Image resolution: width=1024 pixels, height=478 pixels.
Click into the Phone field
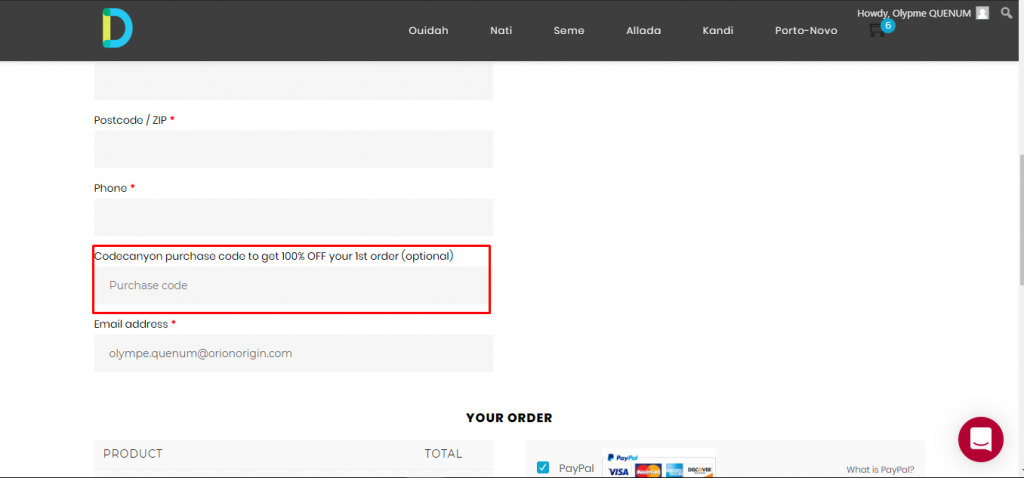coord(293,217)
